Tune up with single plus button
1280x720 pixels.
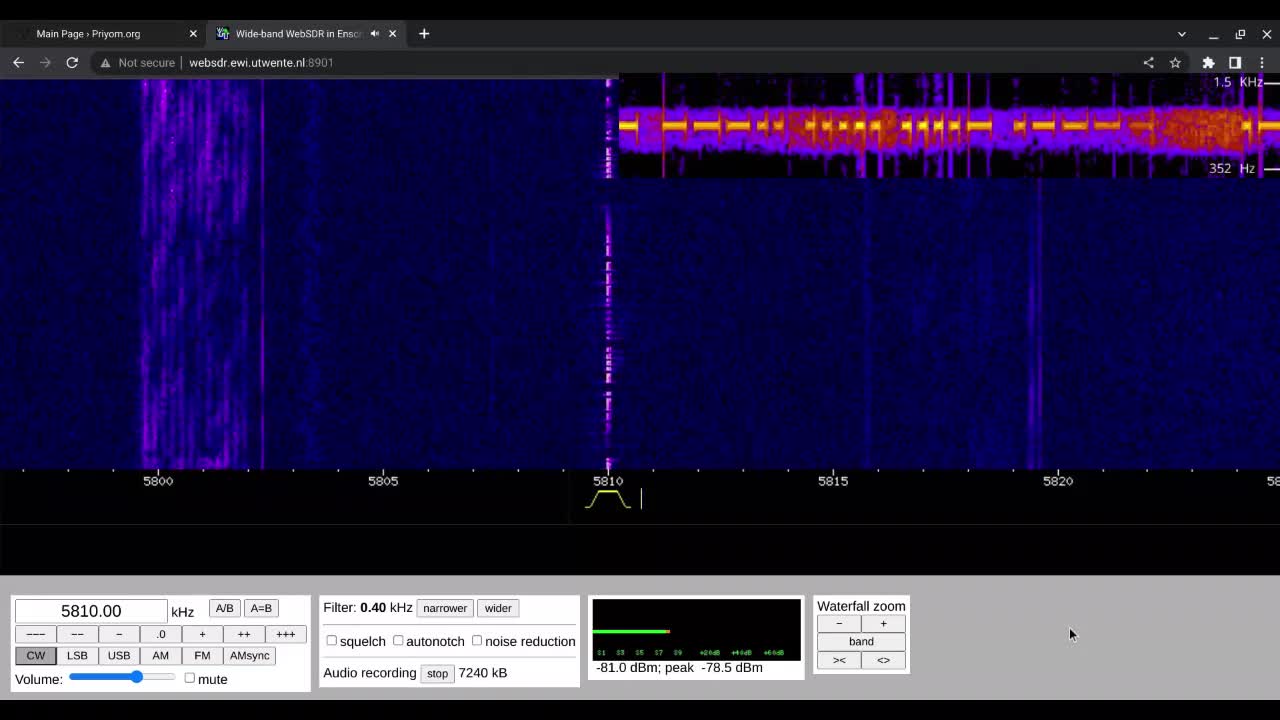(x=202, y=634)
